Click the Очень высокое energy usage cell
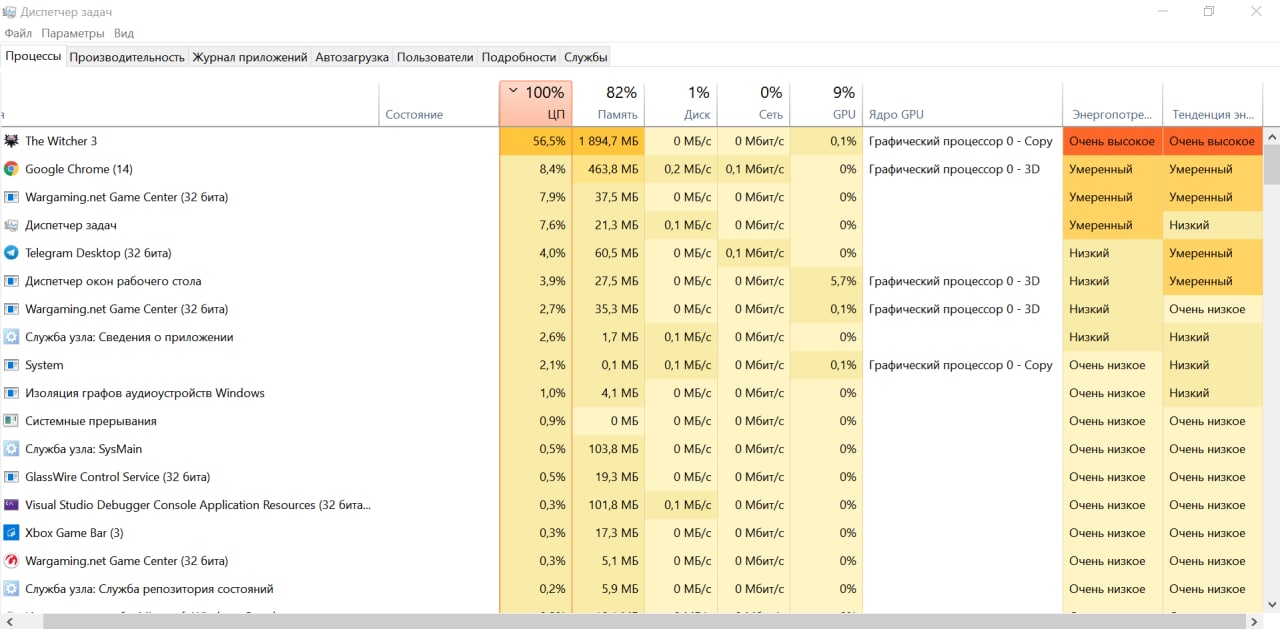The height and width of the screenshot is (629, 1280). [1112, 141]
